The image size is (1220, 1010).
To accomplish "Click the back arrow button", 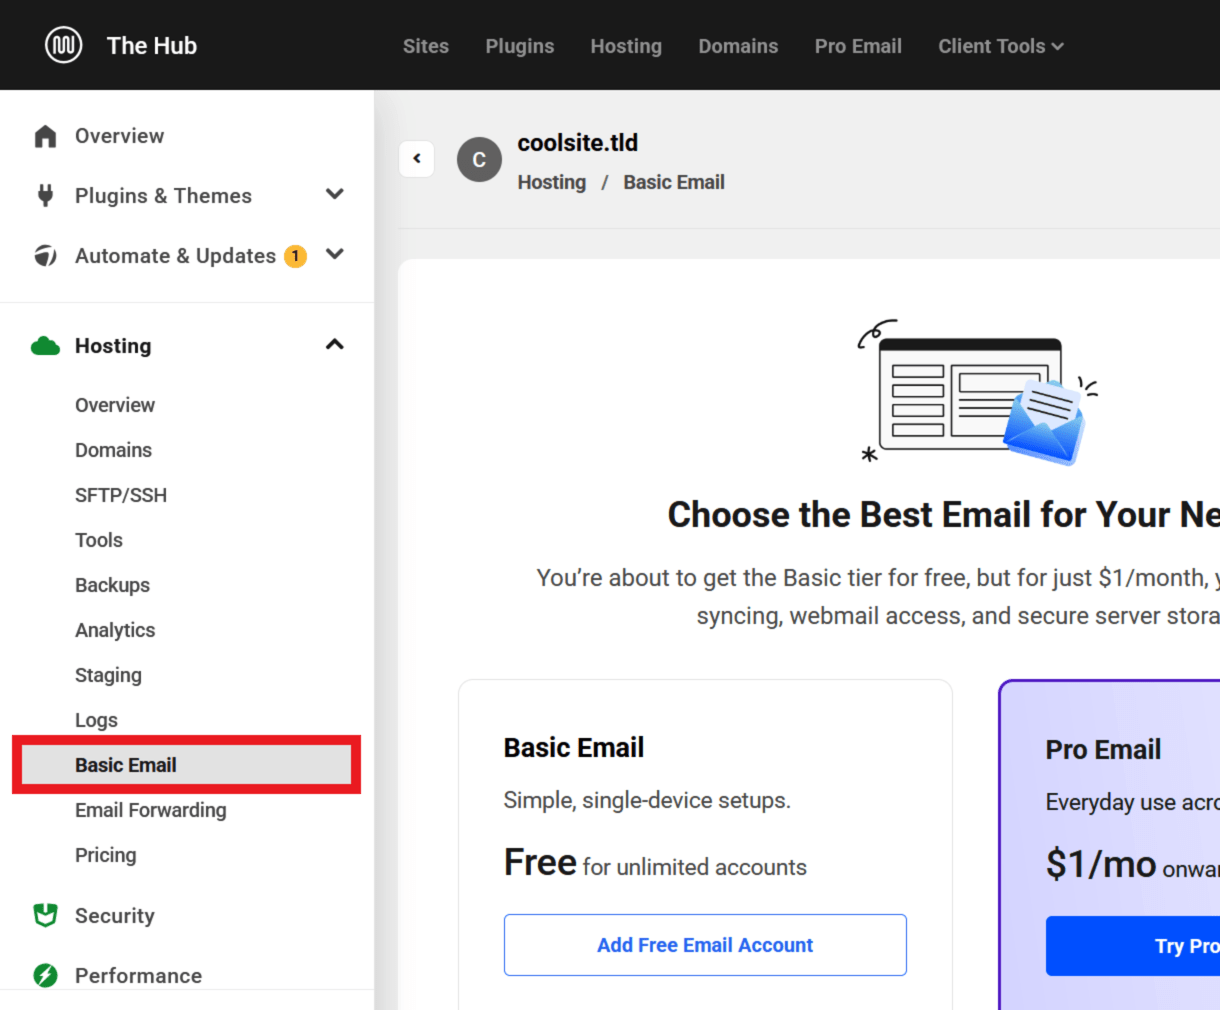I will click(417, 158).
